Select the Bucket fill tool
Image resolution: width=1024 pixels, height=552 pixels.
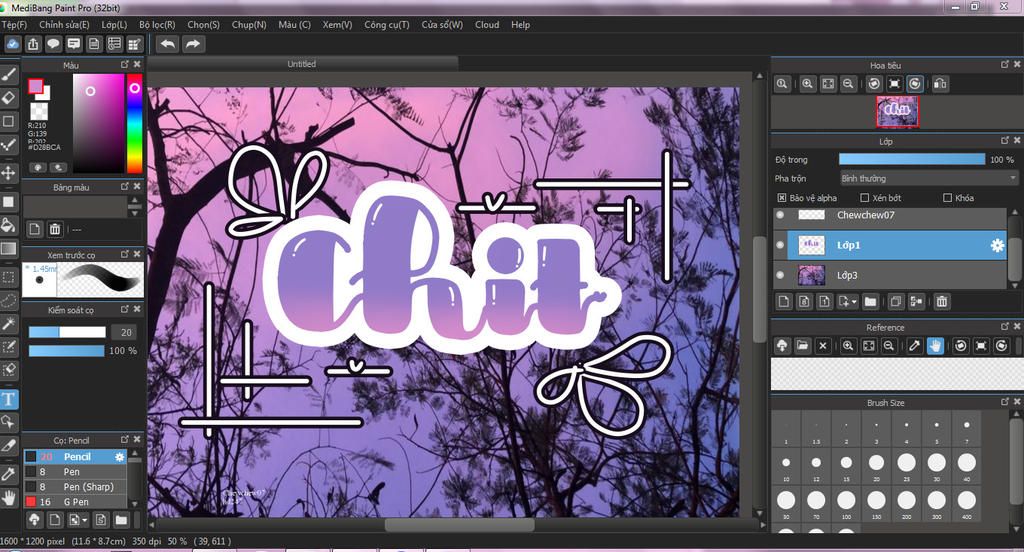(8, 225)
